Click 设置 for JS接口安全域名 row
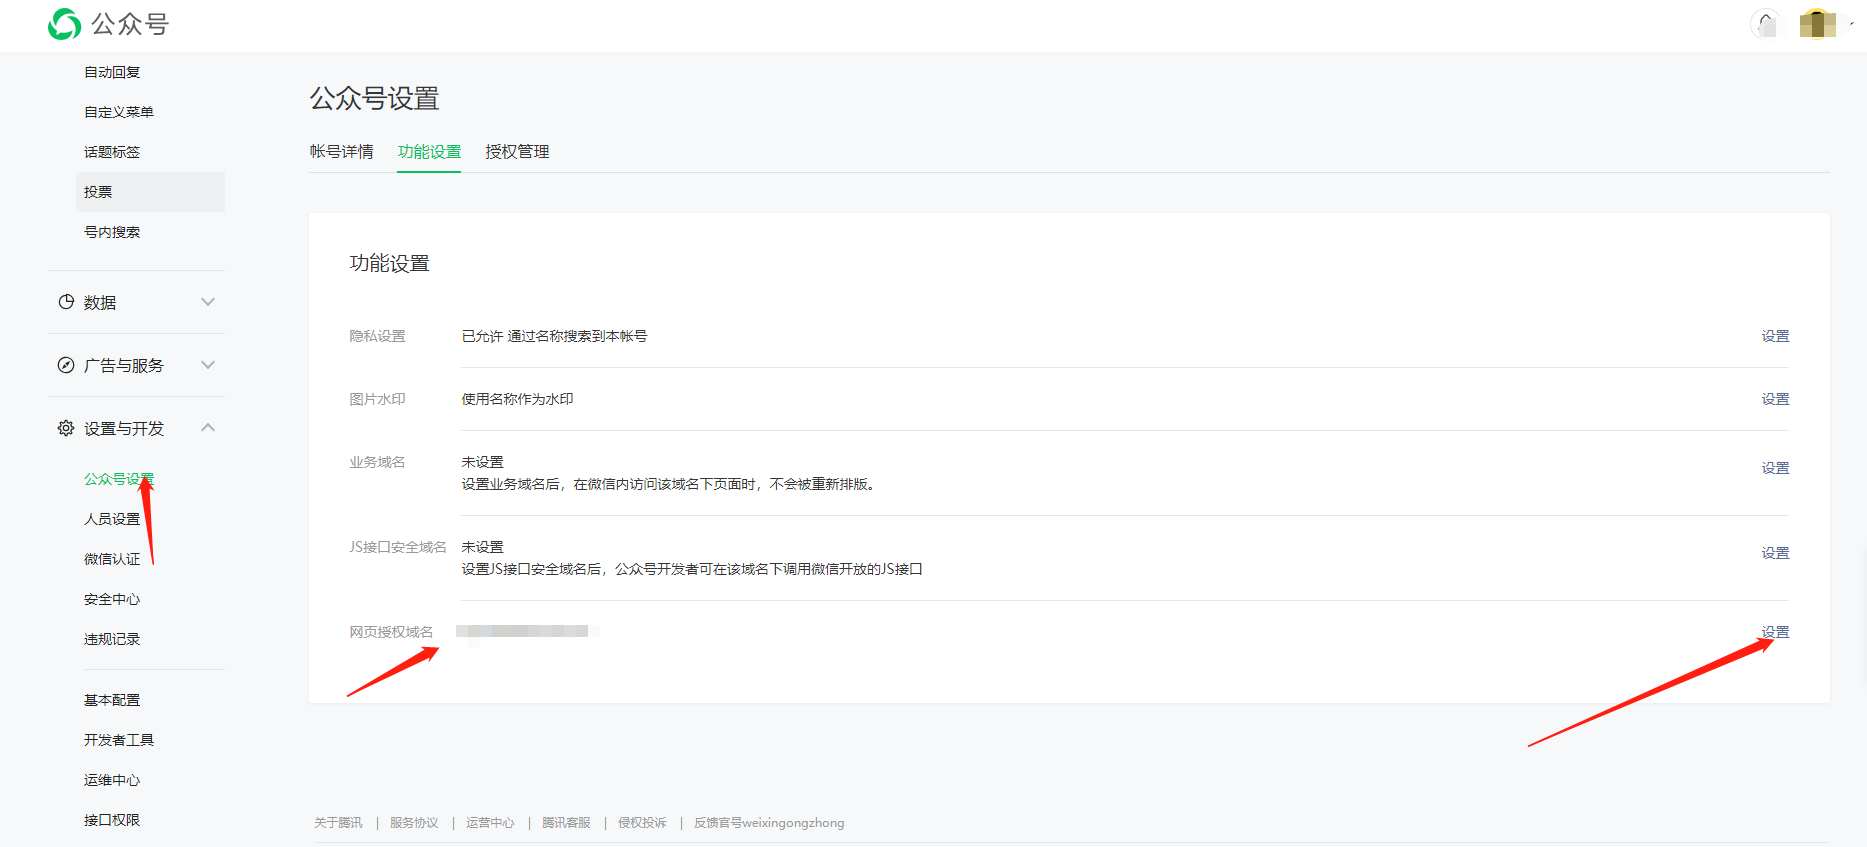 tap(1775, 553)
